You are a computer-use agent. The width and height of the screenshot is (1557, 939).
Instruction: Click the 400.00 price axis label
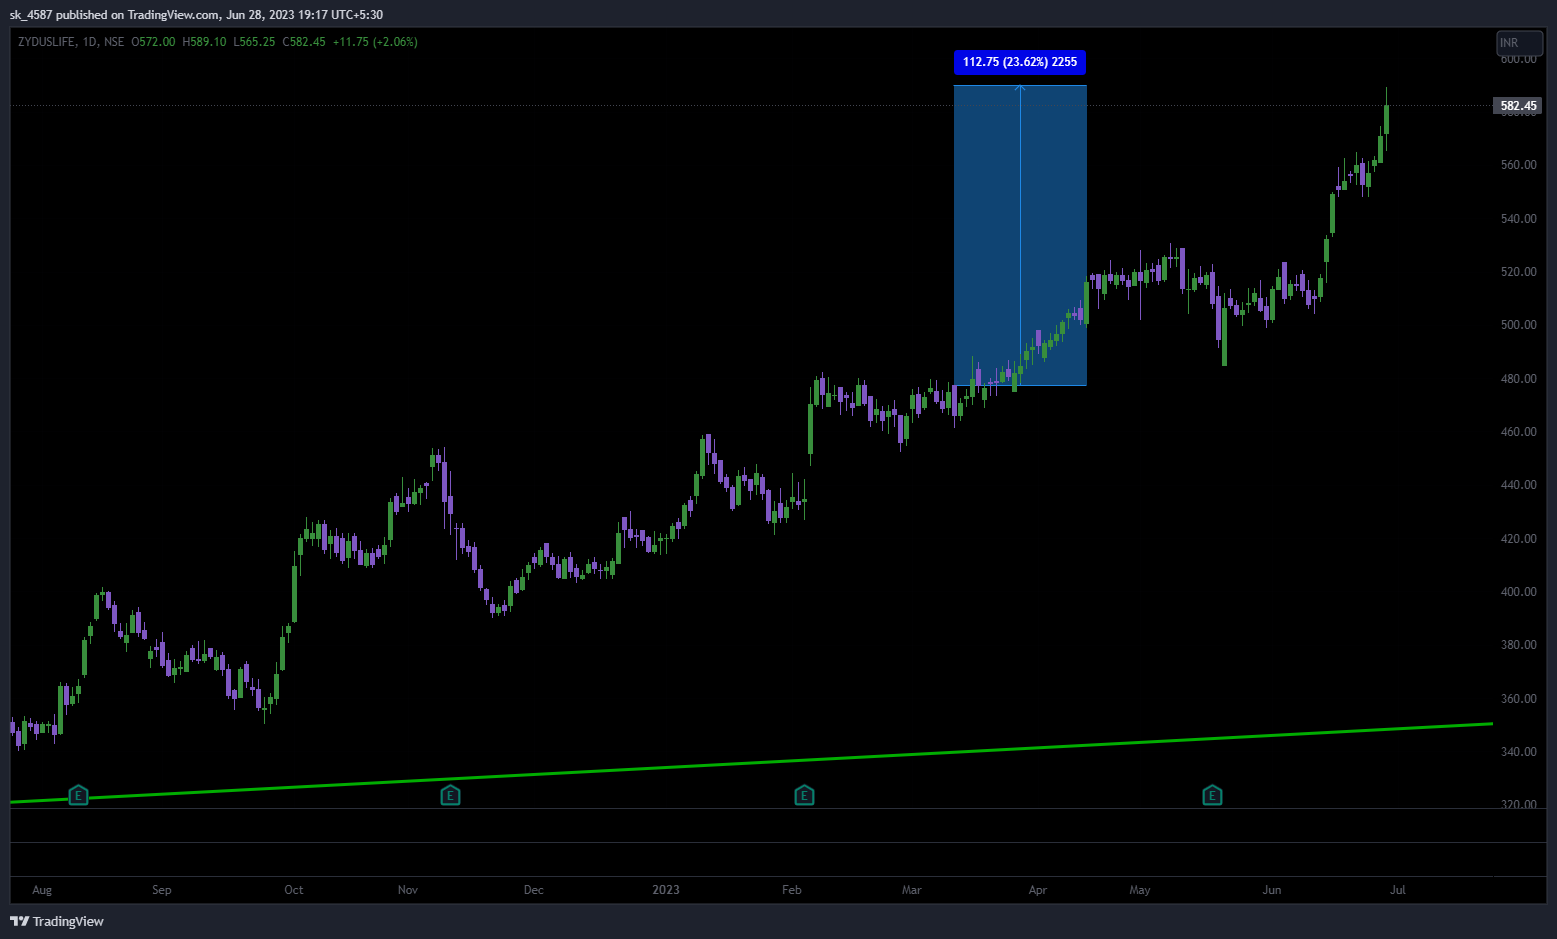click(x=1518, y=592)
